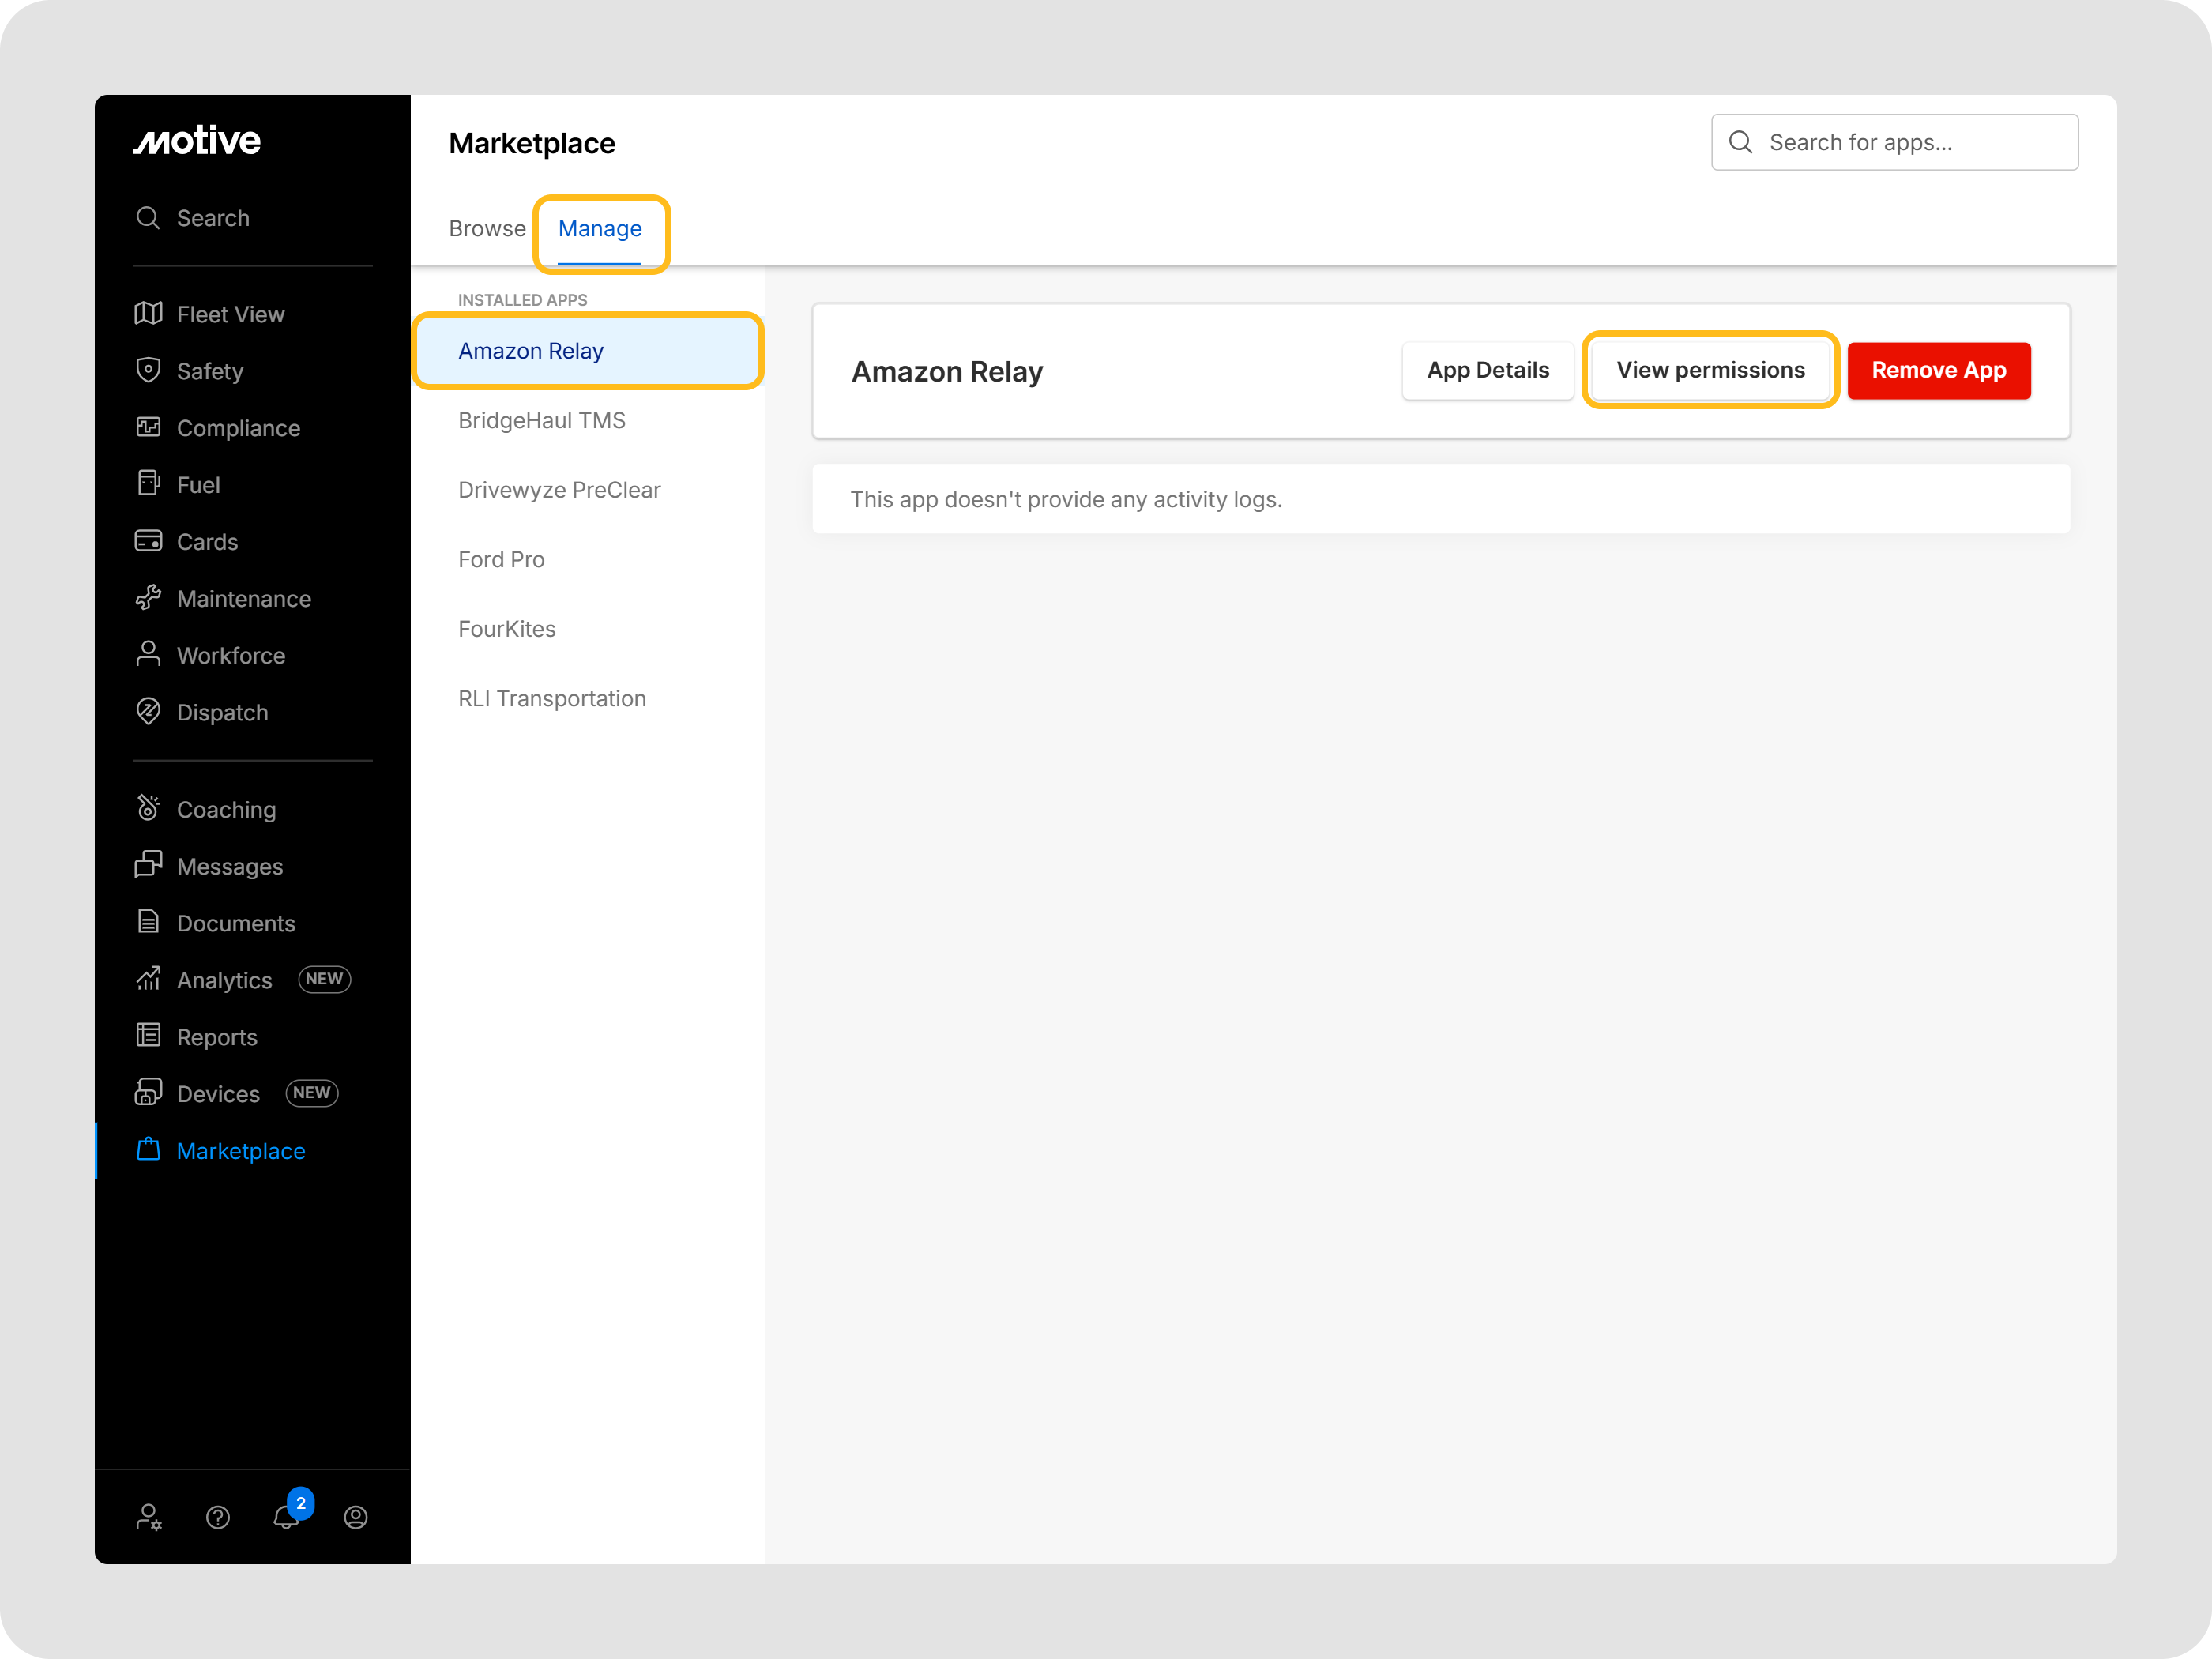Select BridgeHaul TMS in installed apps
Viewport: 2212px width, 1659px height.
(x=542, y=421)
